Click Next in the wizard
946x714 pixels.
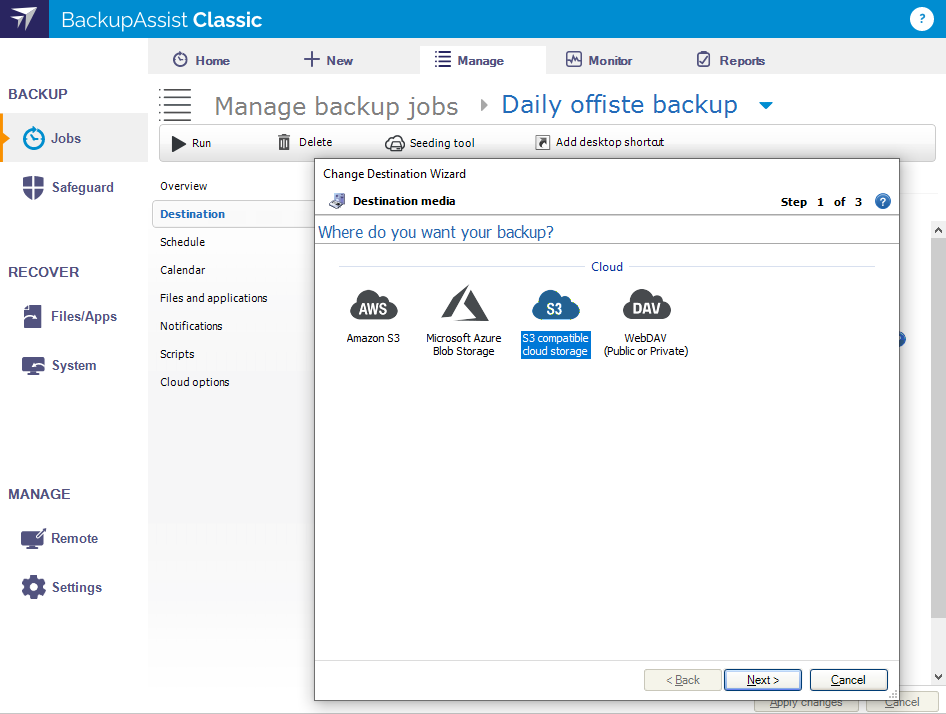coord(763,680)
